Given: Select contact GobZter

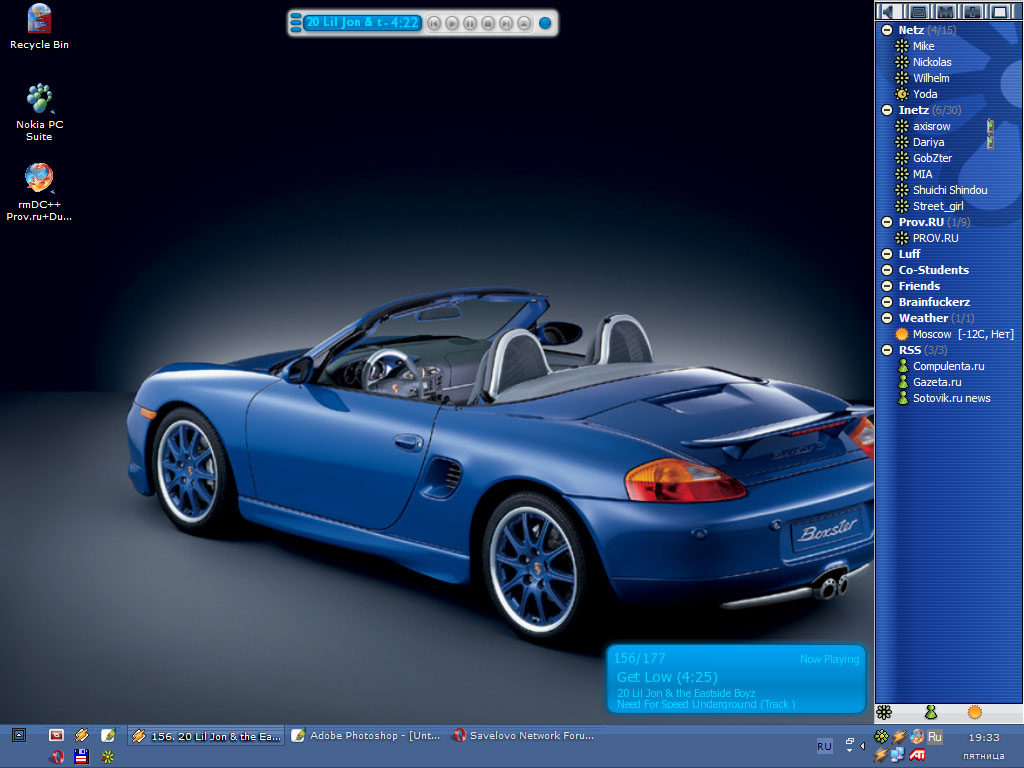Looking at the screenshot, I should tap(933, 158).
